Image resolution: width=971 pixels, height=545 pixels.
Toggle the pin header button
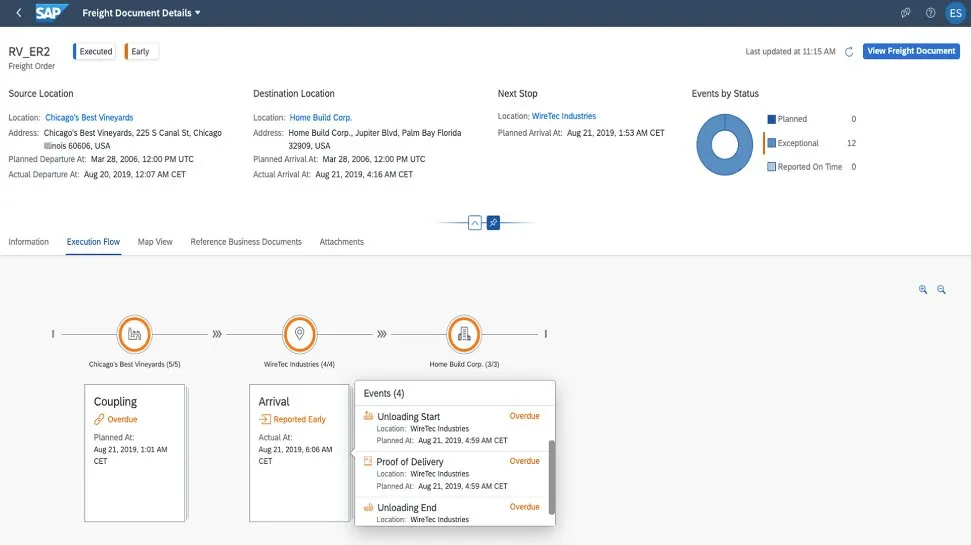point(493,223)
